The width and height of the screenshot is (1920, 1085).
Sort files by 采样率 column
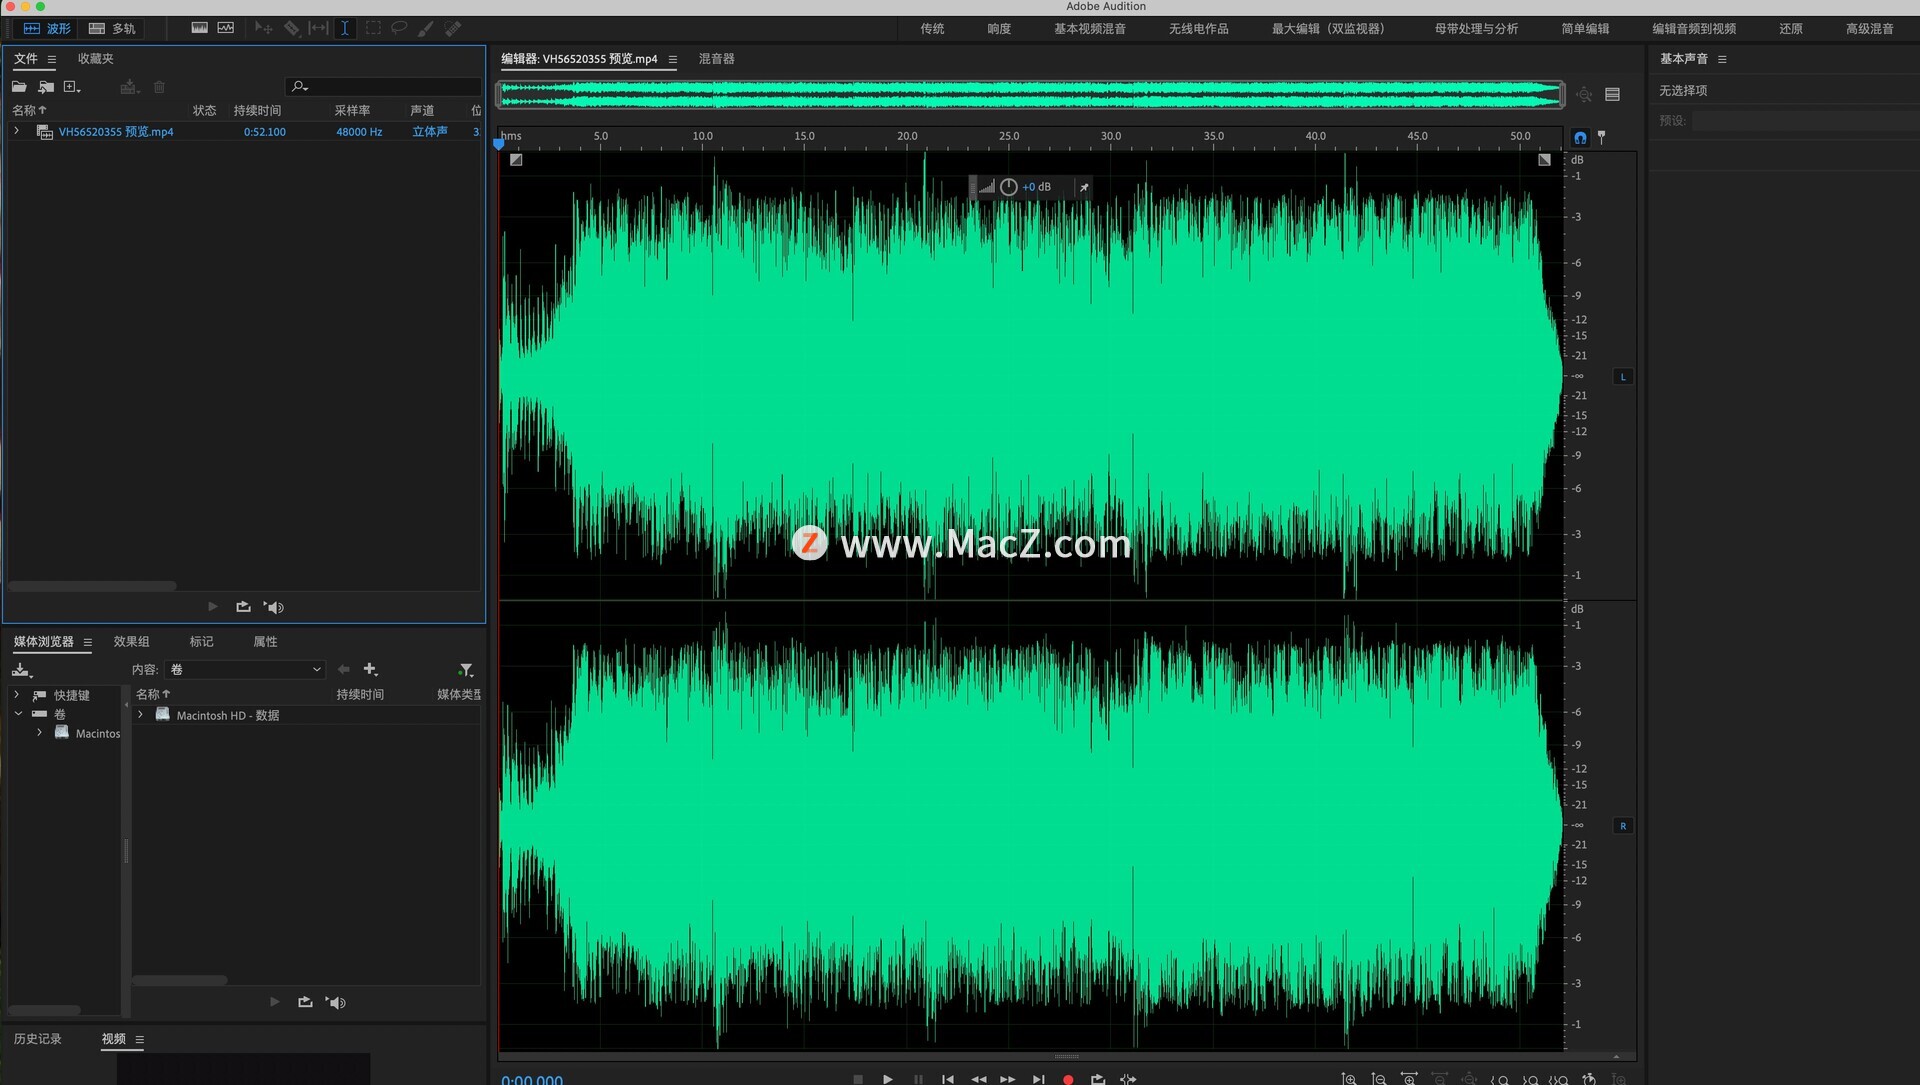pos(352,110)
